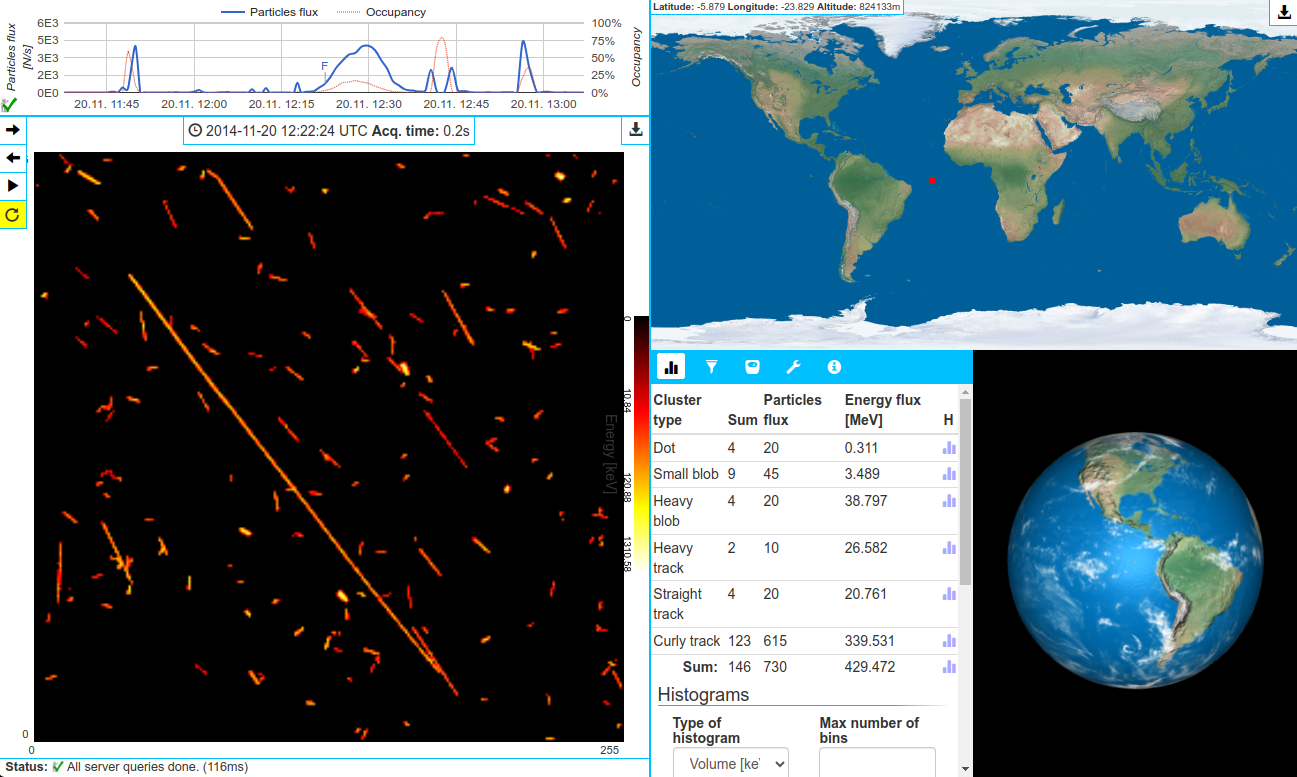Open the info circle tab
This screenshot has width=1297, height=777.
pos(834,367)
